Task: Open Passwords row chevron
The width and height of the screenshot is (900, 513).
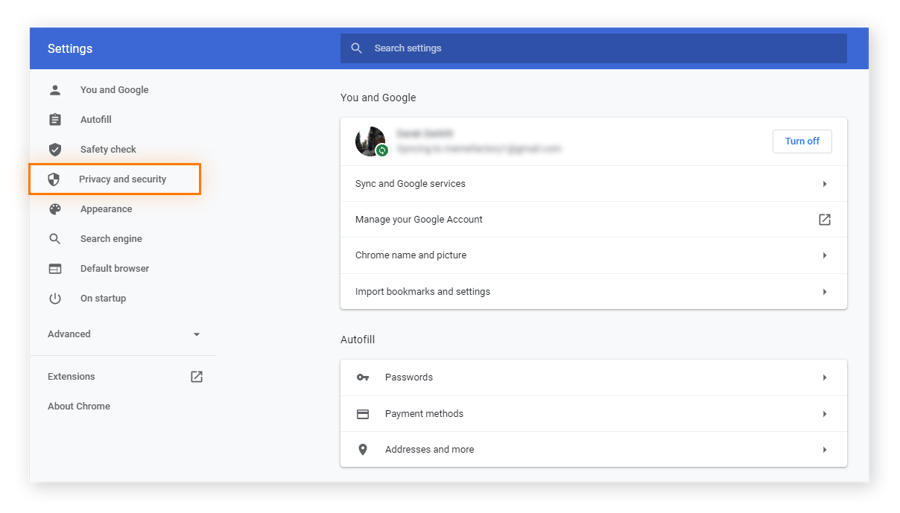Action: coord(824,378)
